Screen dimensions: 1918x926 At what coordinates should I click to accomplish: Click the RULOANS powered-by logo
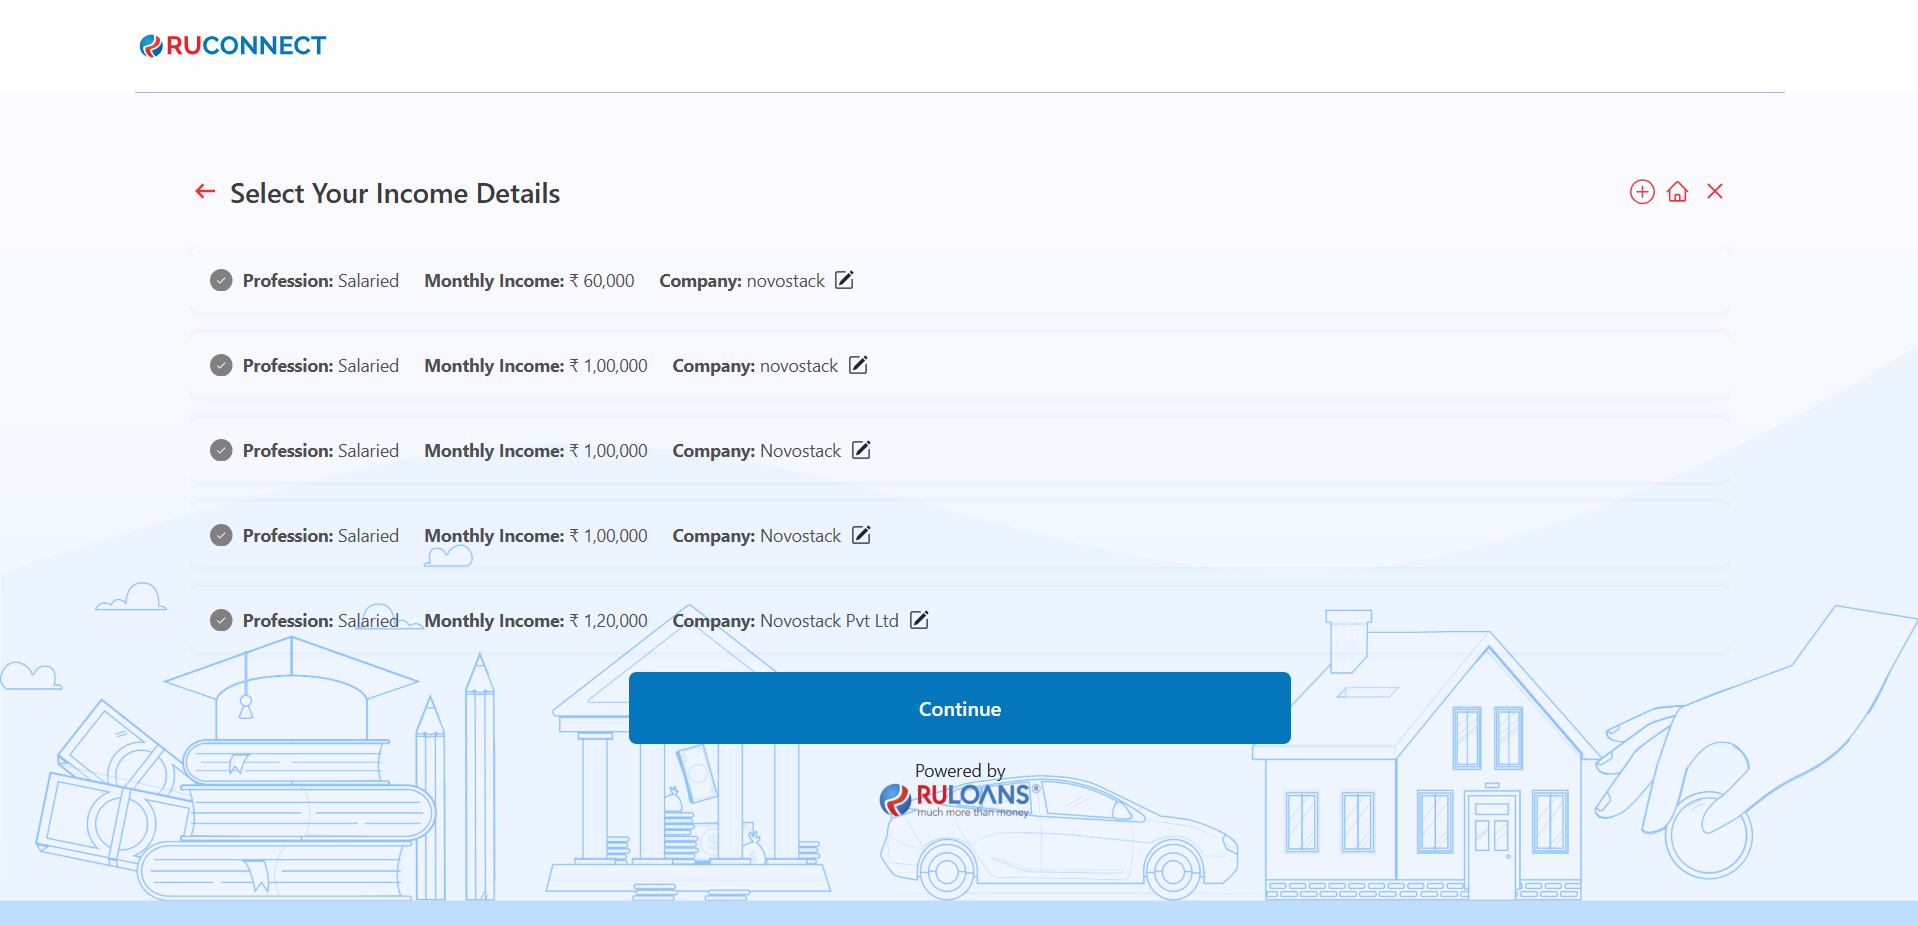click(x=960, y=797)
